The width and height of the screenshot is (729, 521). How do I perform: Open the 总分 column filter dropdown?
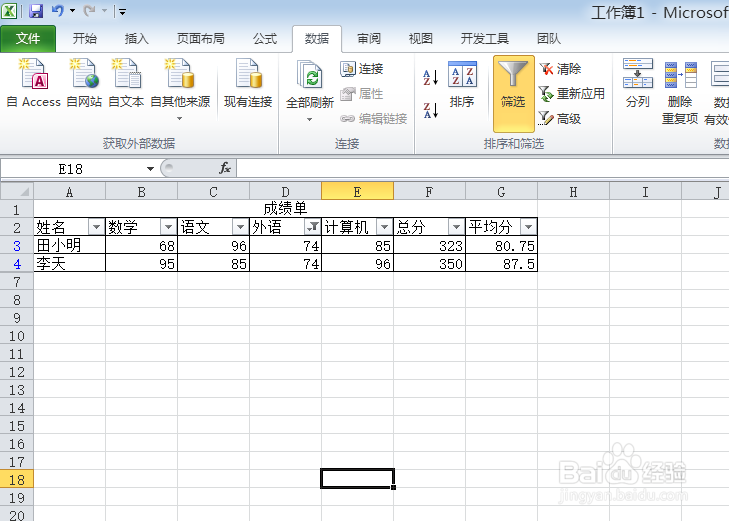pos(457,227)
